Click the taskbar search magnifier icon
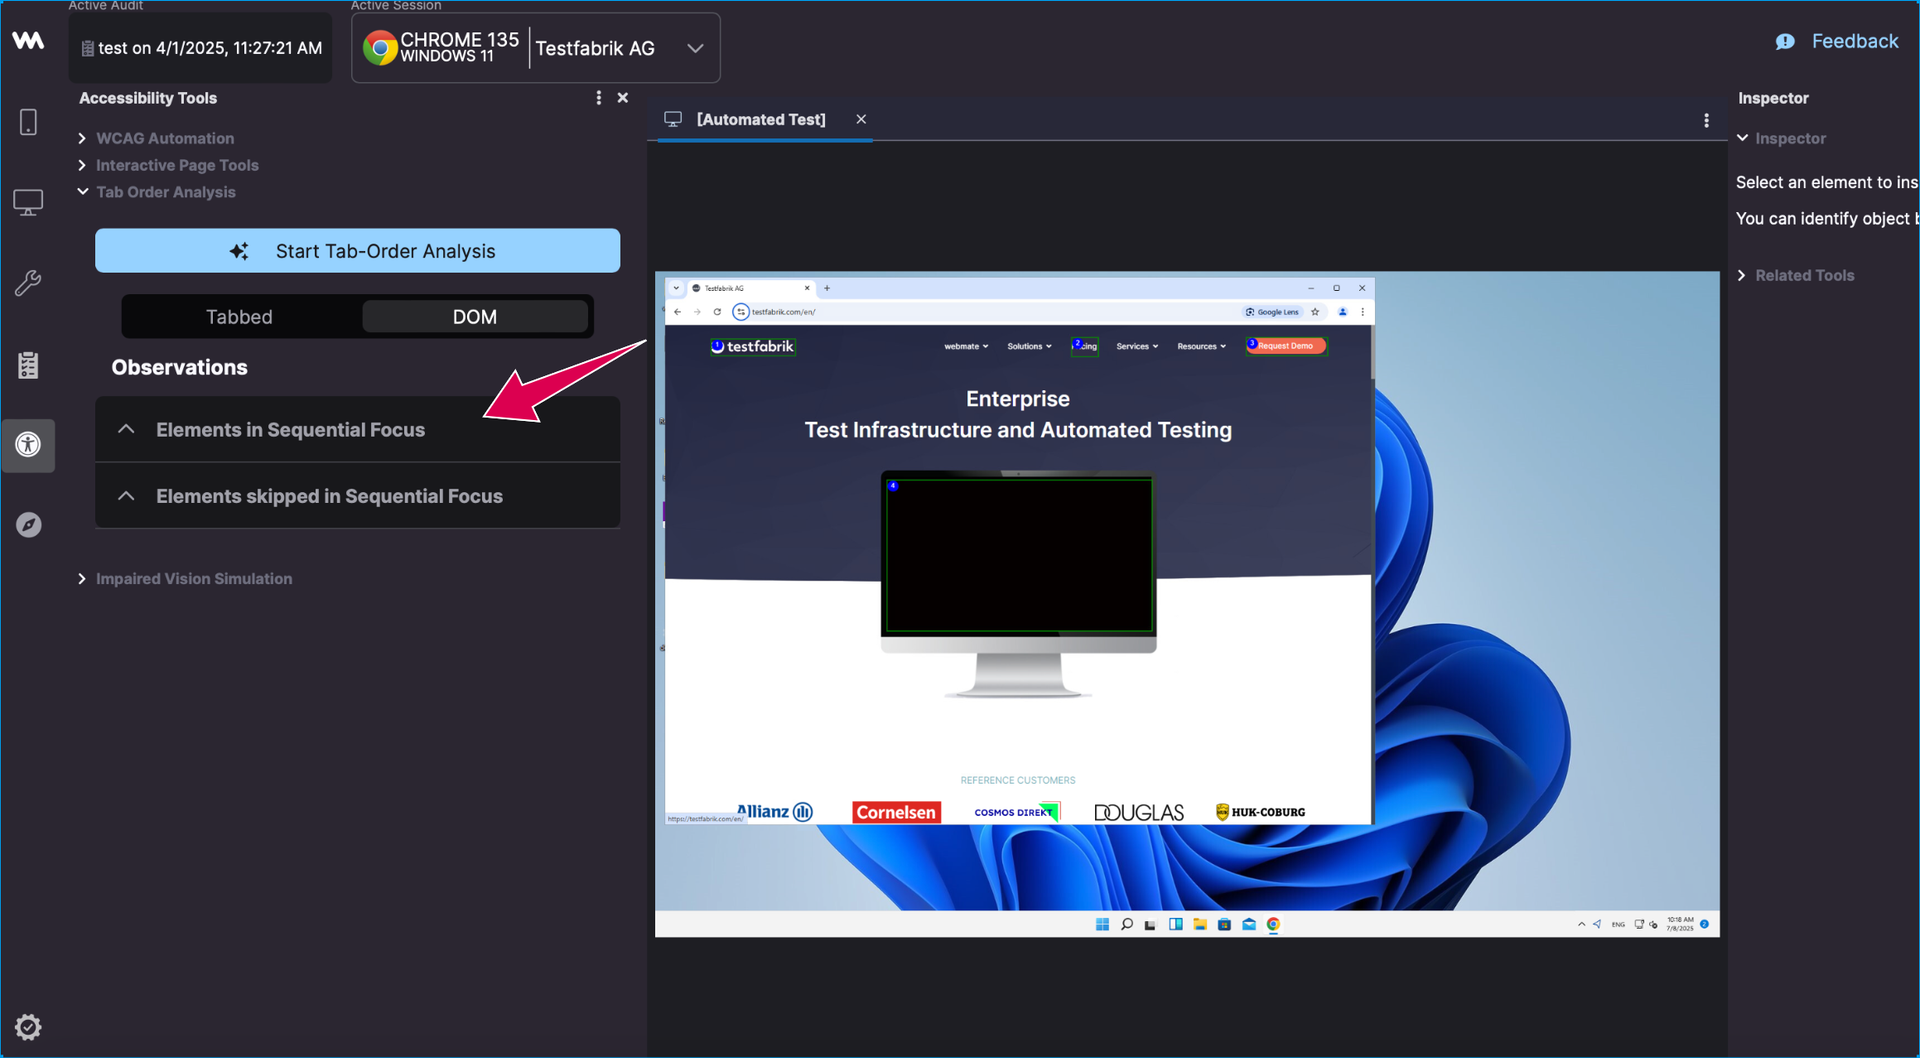 1127,924
